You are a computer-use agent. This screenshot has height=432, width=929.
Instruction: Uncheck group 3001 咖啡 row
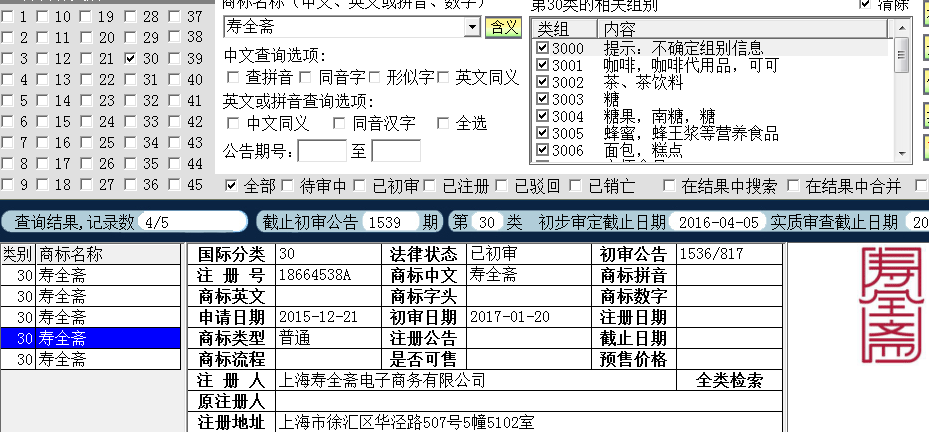[x=542, y=65]
